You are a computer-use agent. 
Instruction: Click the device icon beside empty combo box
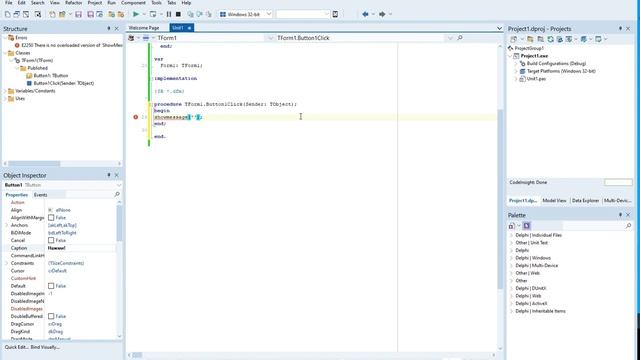[335, 14]
